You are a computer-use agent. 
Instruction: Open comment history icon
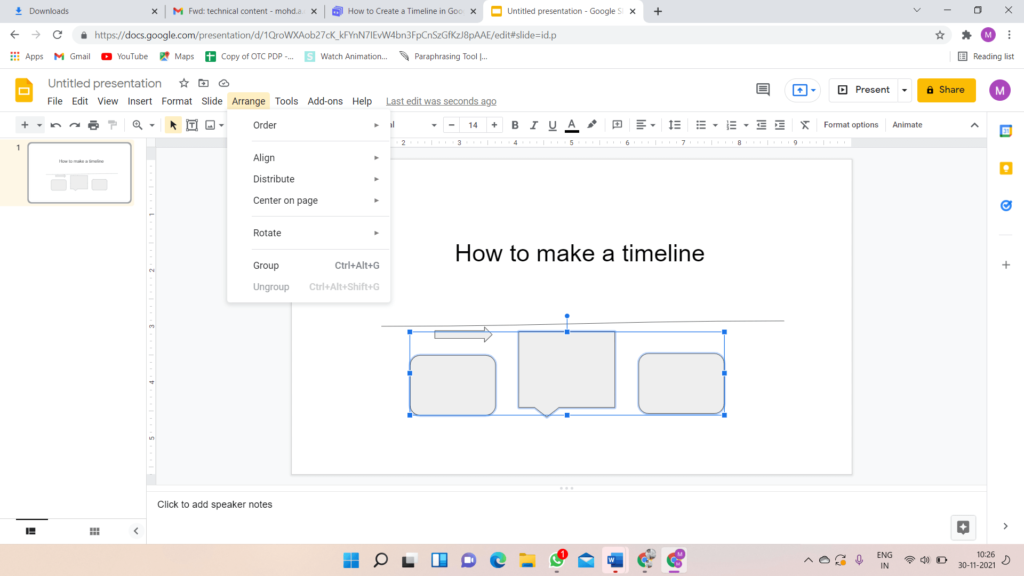click(763, 89)
